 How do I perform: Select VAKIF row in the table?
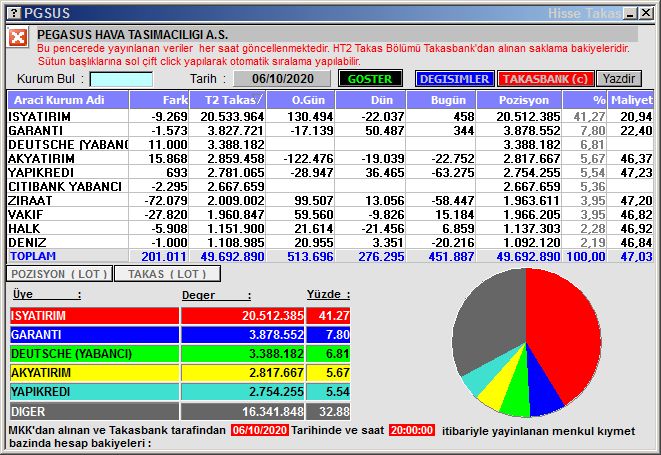[x=330, y=214]
